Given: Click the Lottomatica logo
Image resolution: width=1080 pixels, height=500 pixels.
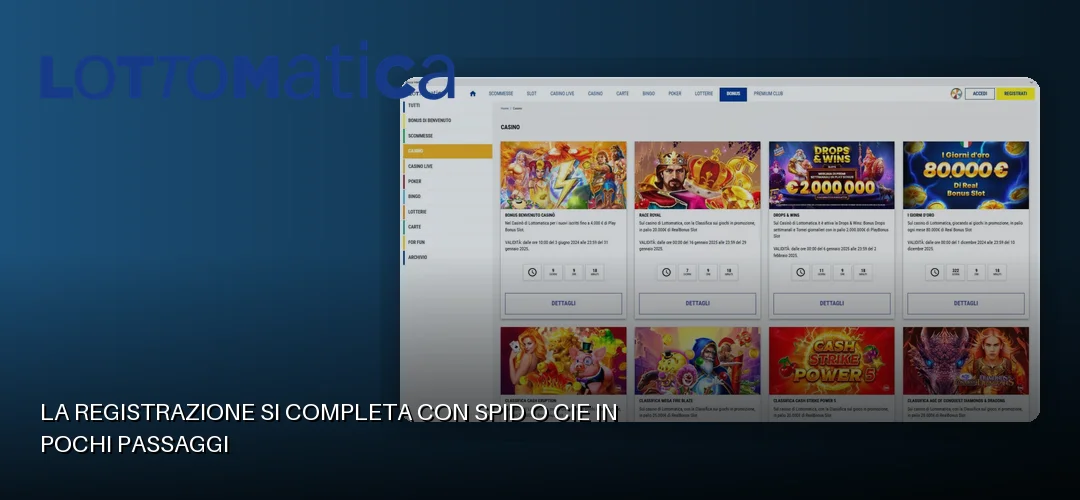Looking at the screenshot, I should click(x=247, y=71).
